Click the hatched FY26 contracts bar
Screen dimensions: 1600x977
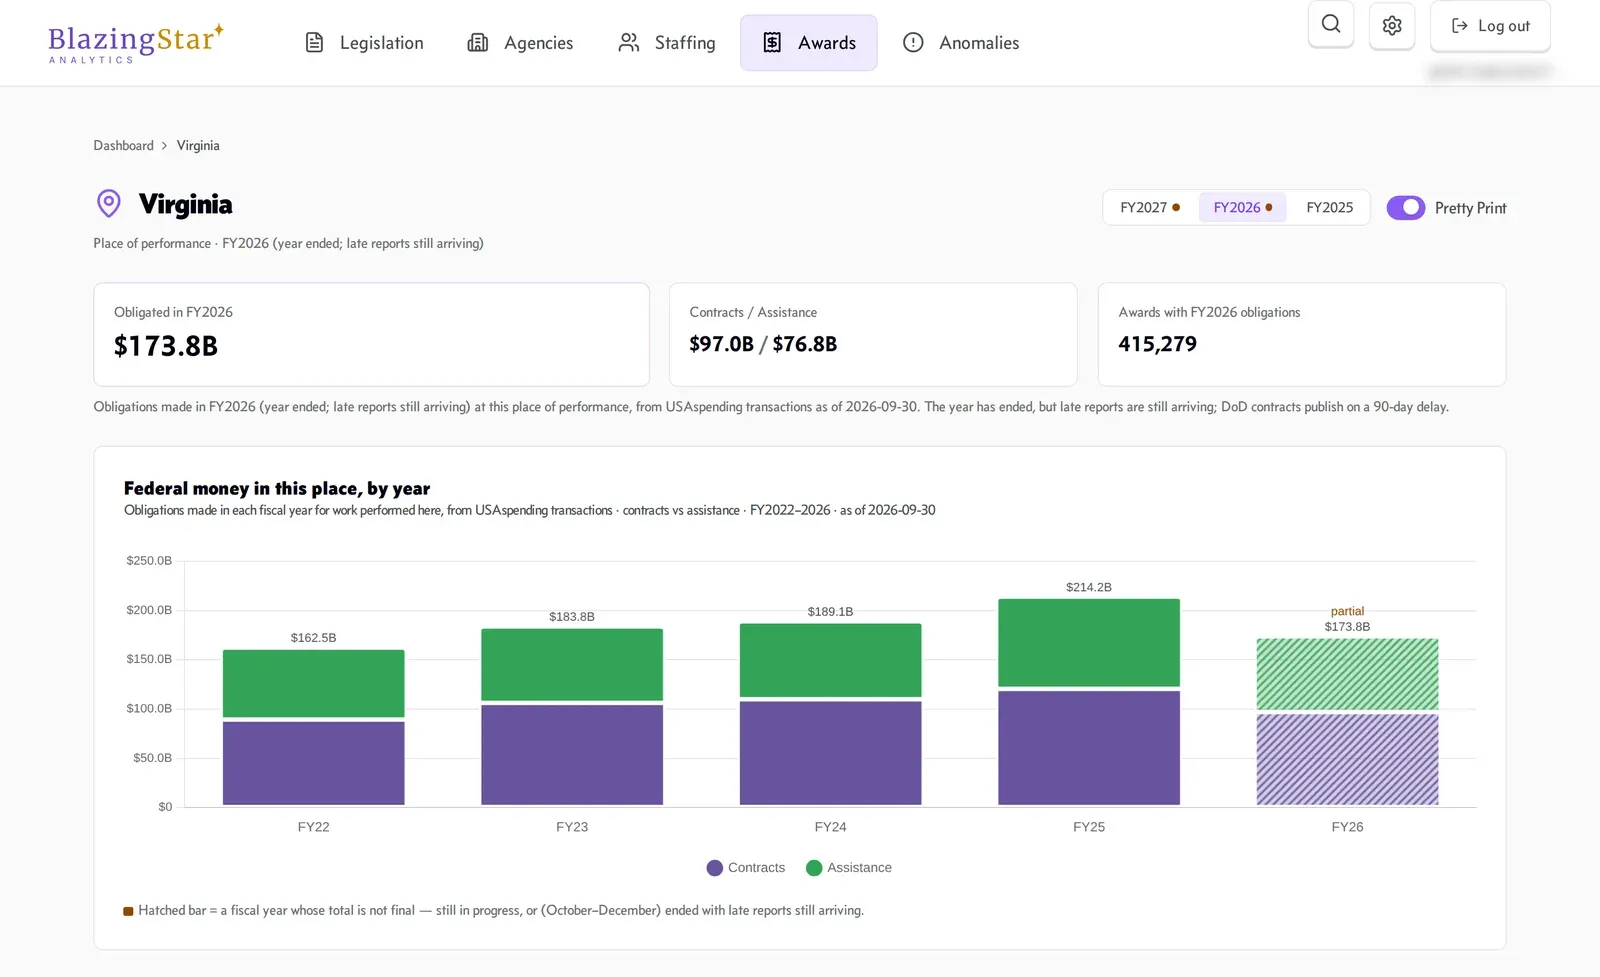(1347, 759)
